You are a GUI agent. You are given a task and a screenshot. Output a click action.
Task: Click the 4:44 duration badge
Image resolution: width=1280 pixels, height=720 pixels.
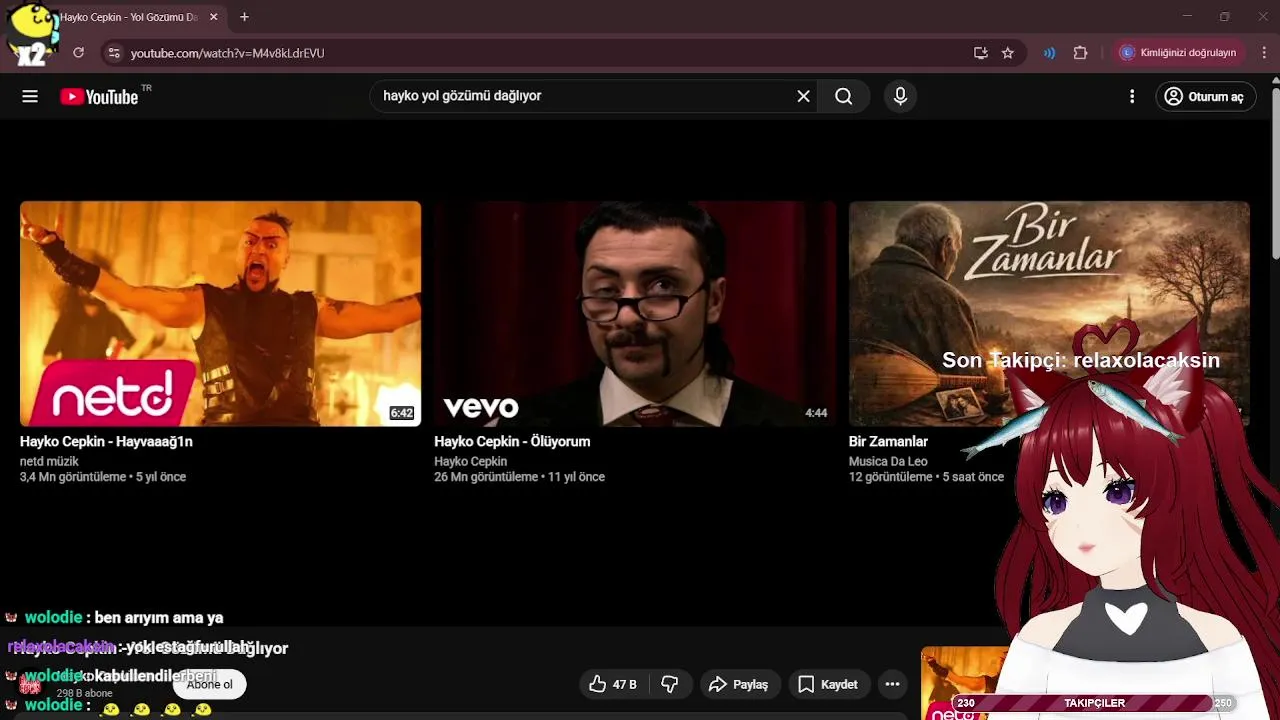[x=816, y=413]
